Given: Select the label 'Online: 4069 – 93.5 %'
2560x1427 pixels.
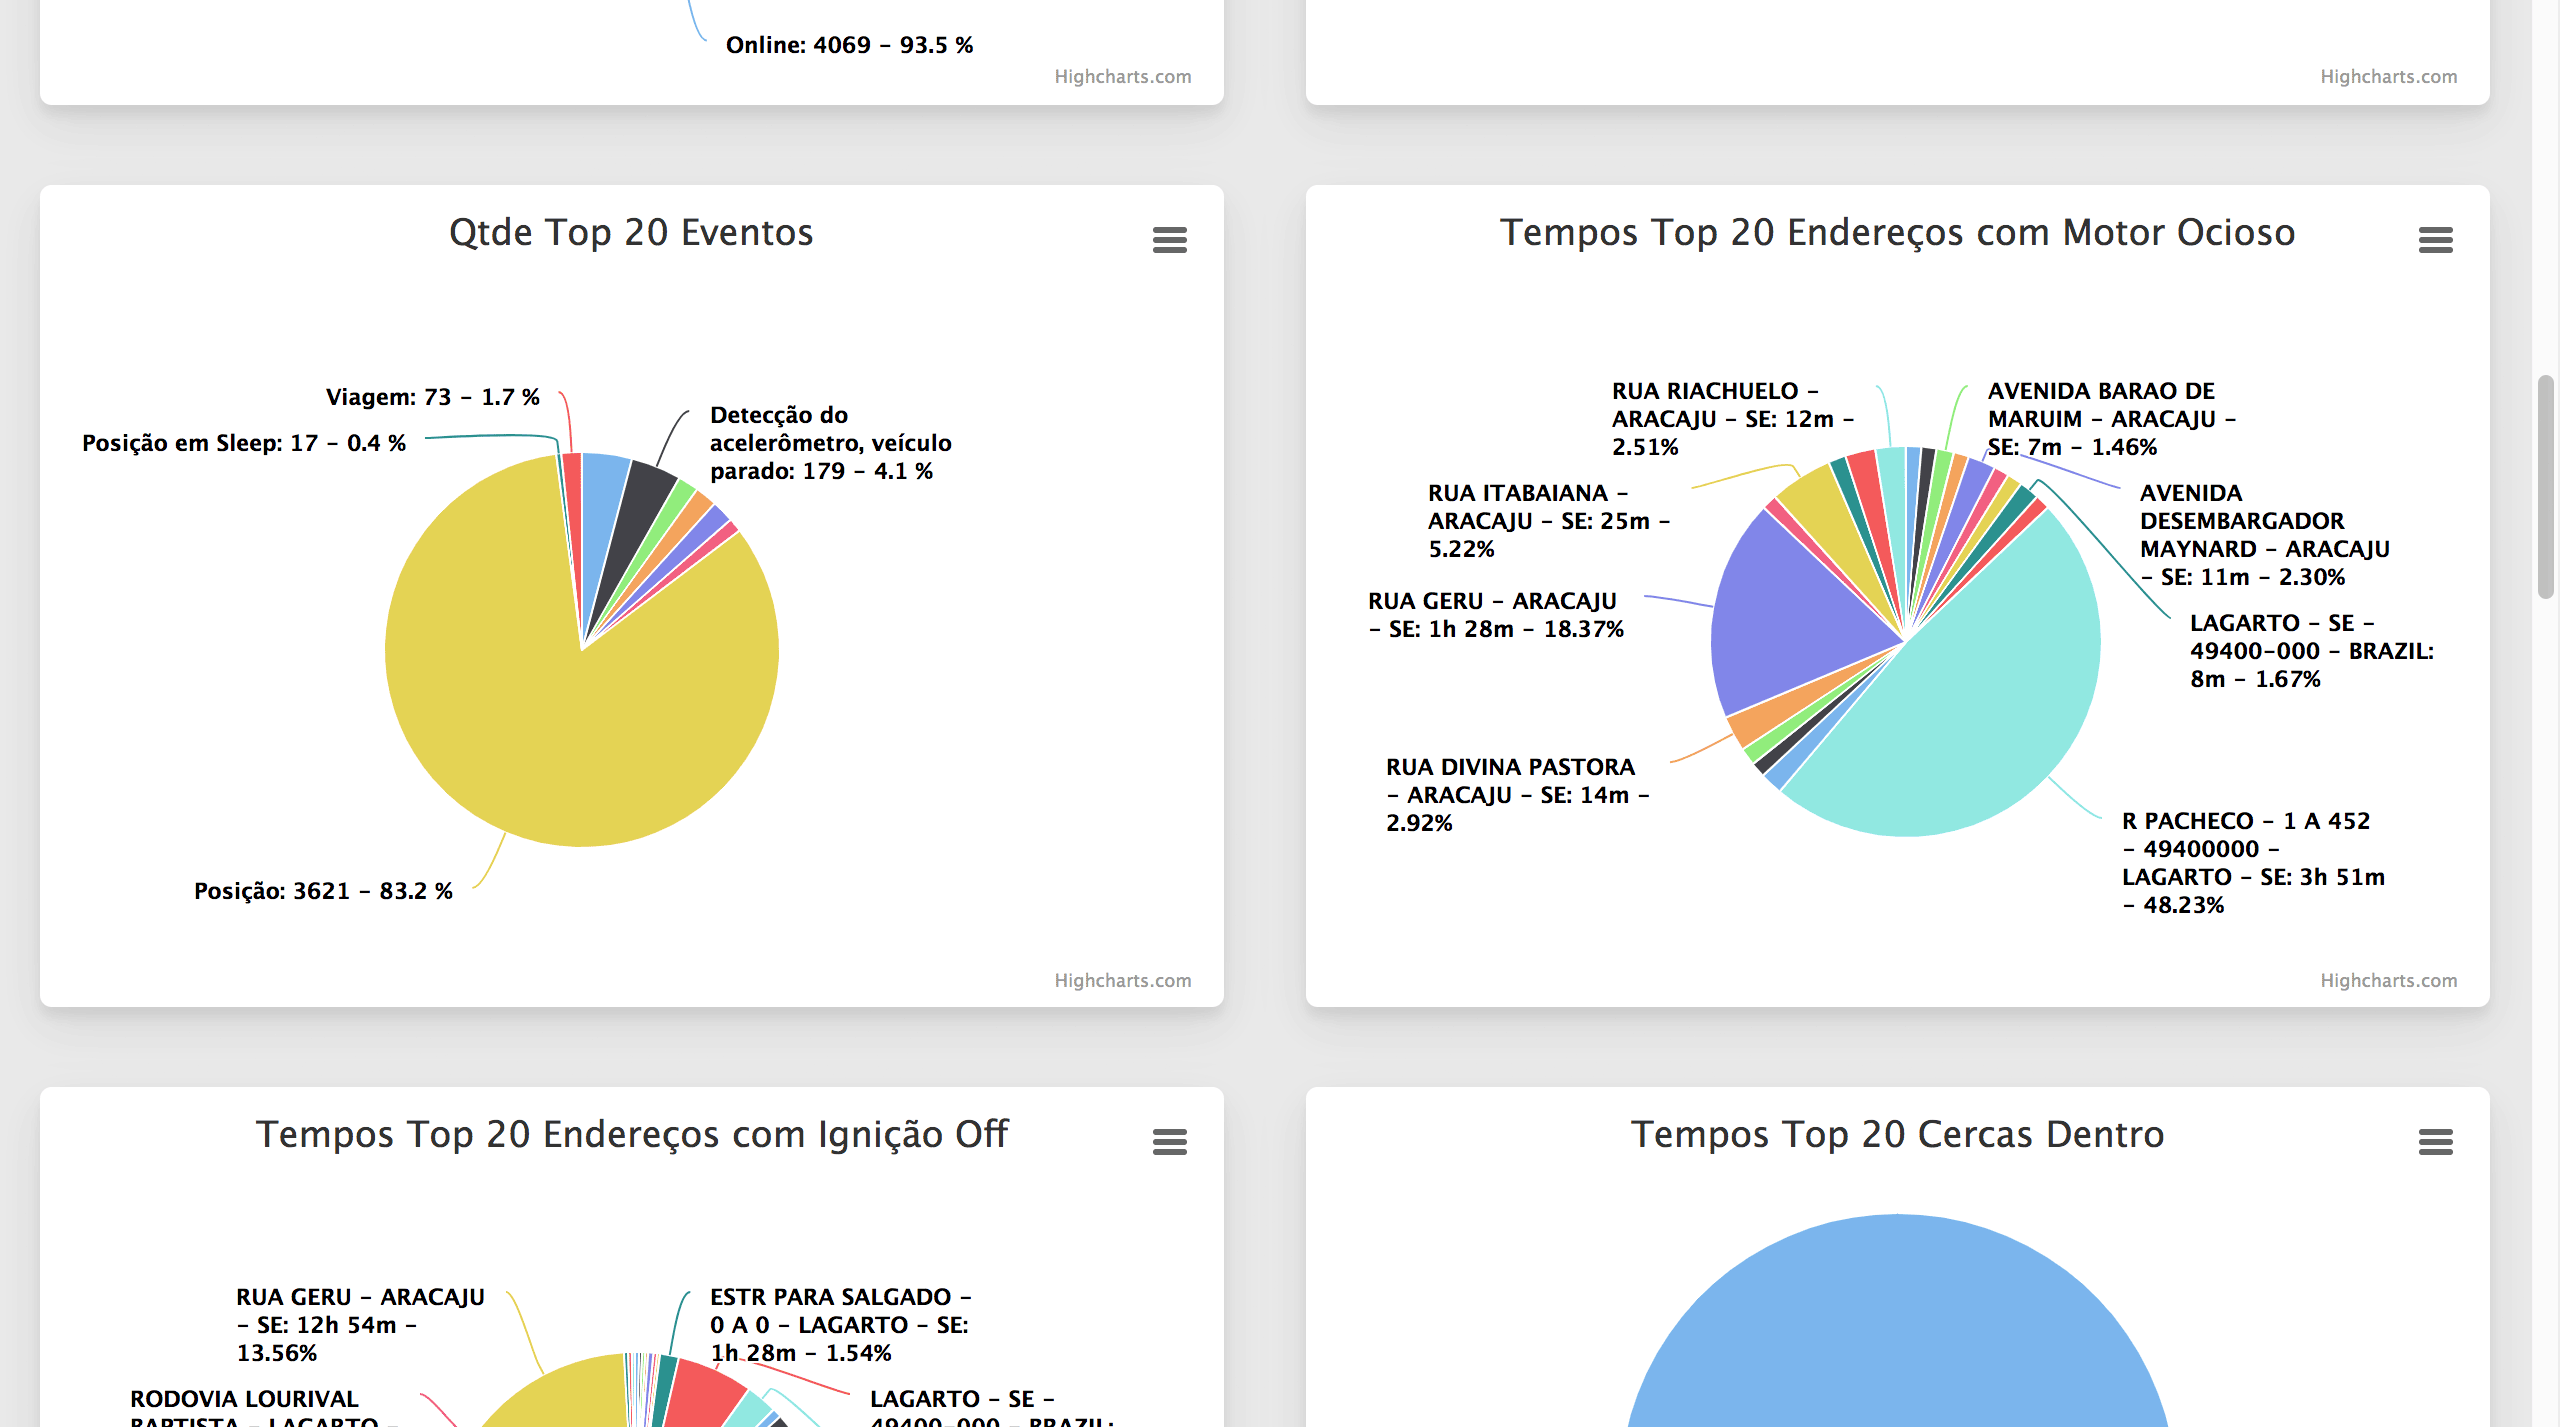Looking at the screenshot, I should point(850,45).
